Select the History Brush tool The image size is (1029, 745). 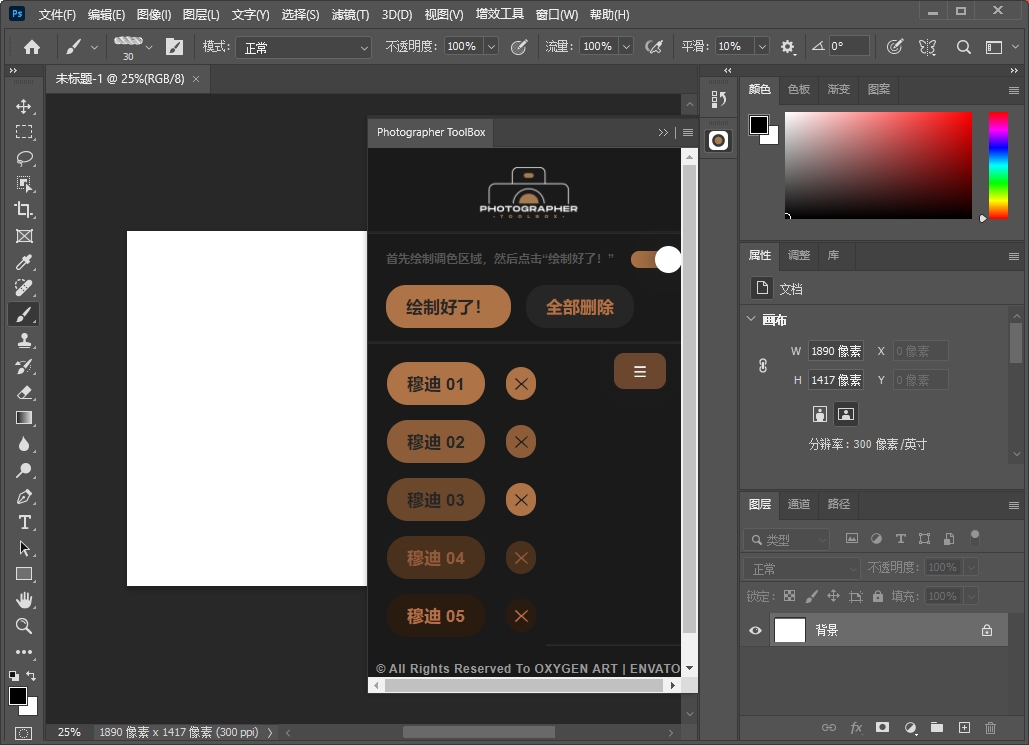(24, 366)
